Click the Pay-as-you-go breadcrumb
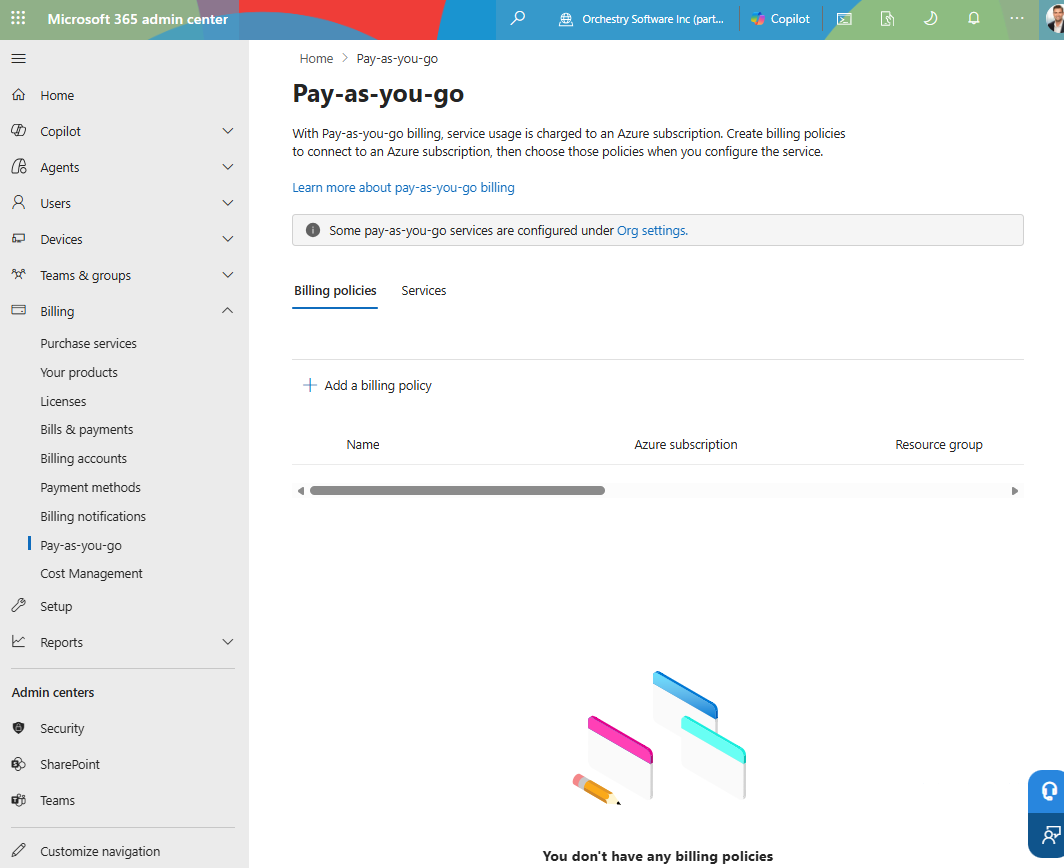 (397, 58)
